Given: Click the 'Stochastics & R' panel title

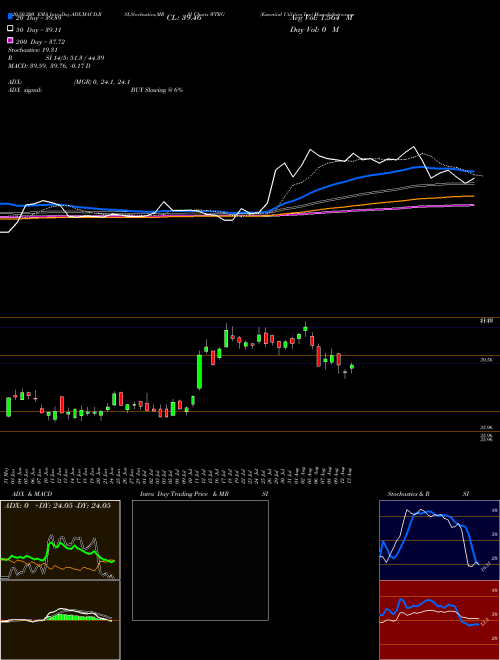Looking at the screenshot, I should coord(409,494).
